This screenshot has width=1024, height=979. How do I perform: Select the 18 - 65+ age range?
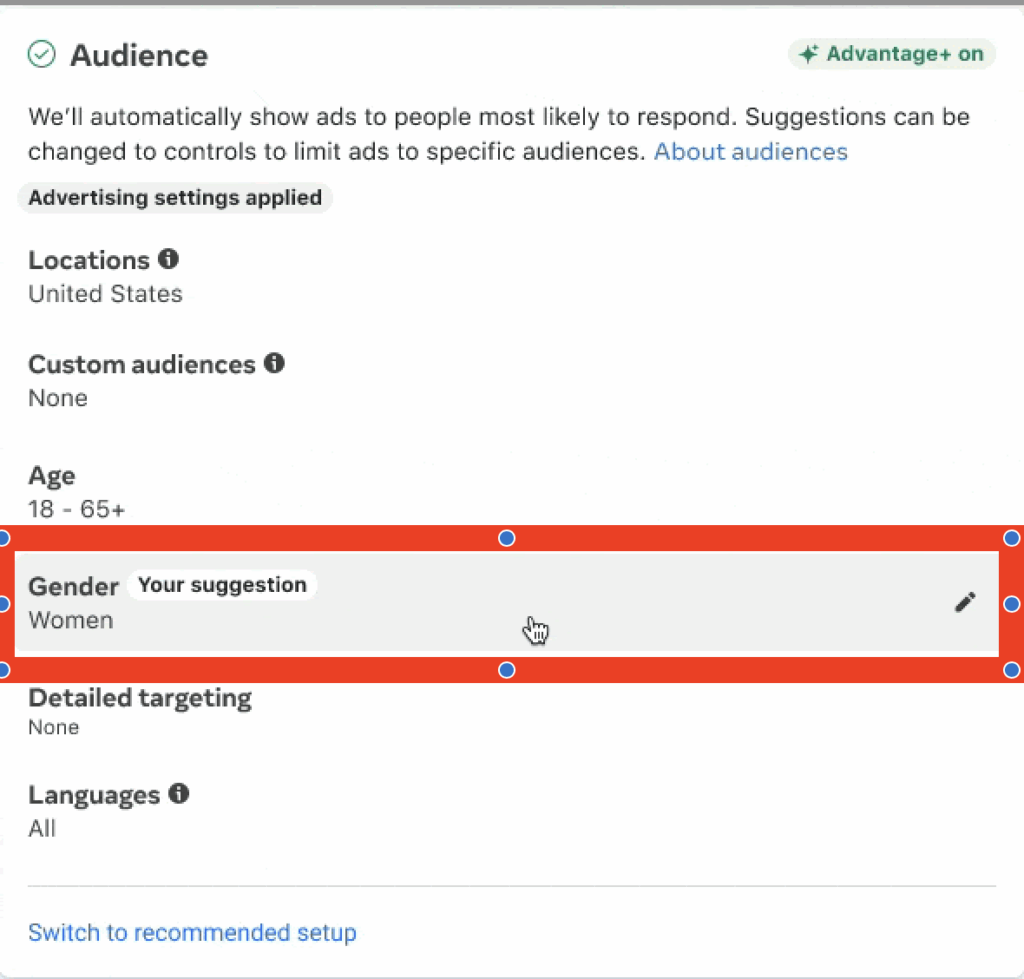(77, 509)
